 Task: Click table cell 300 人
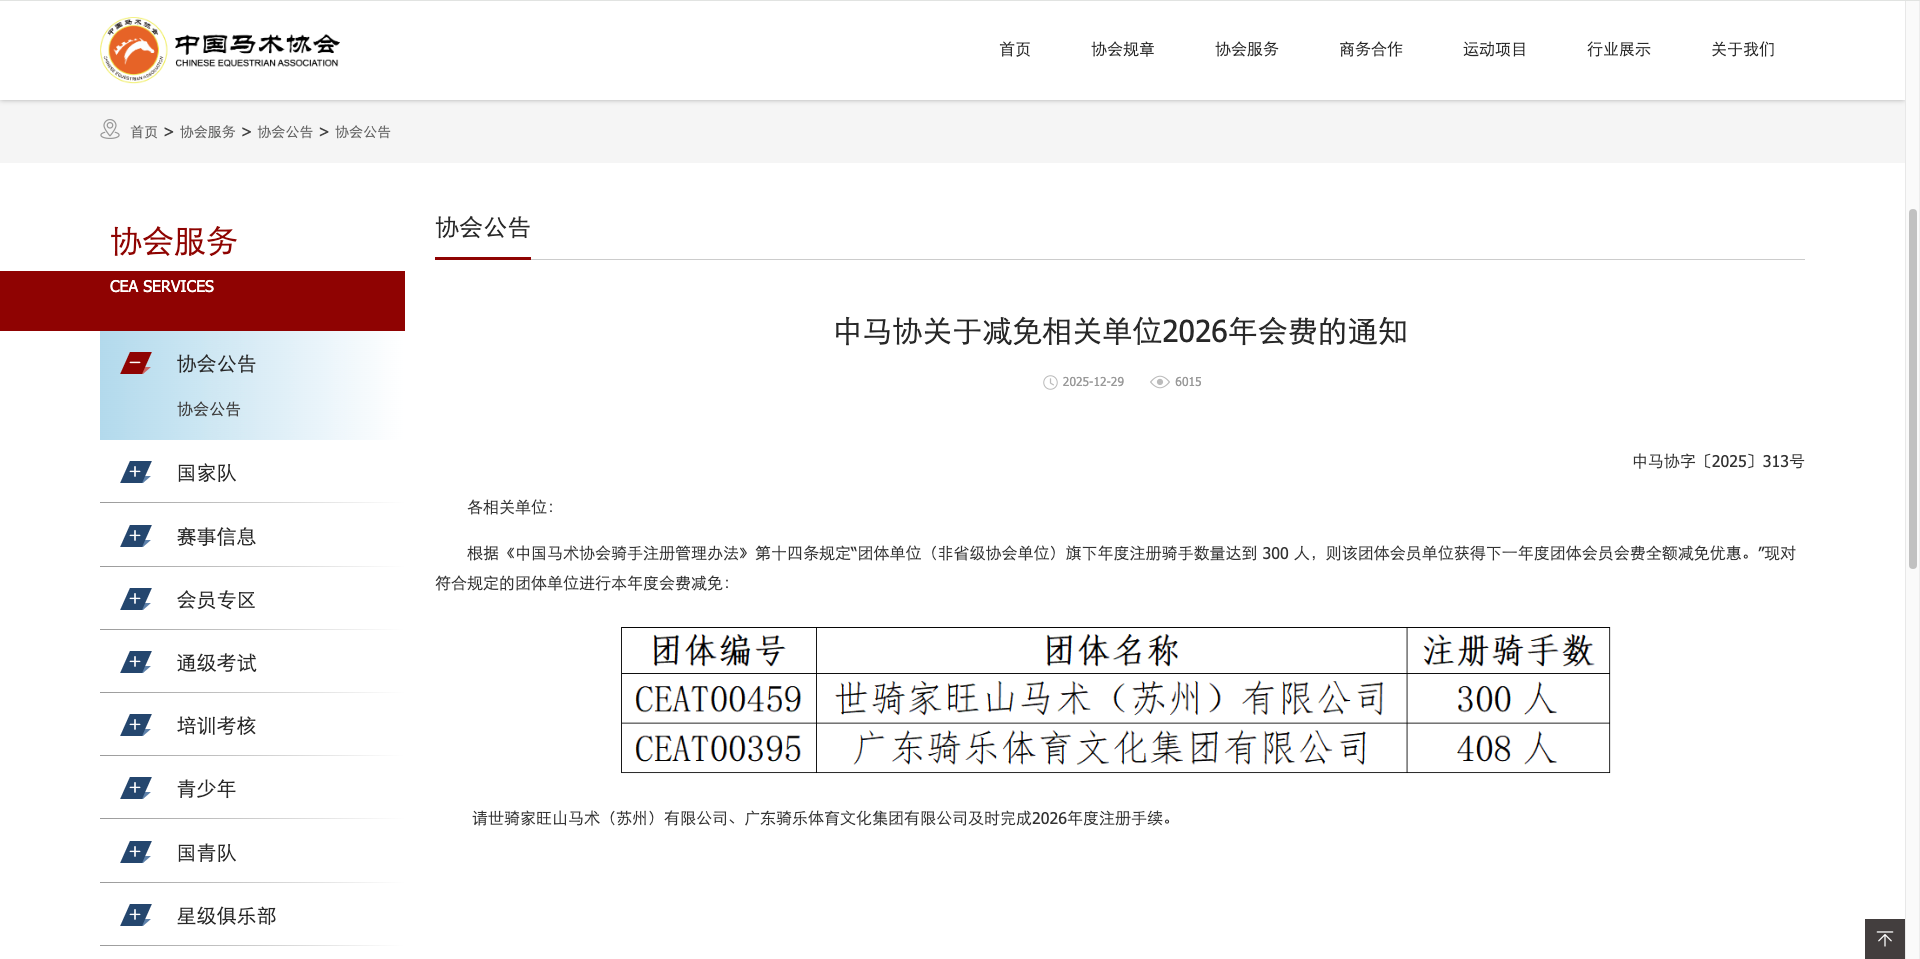coord(1507,699)
